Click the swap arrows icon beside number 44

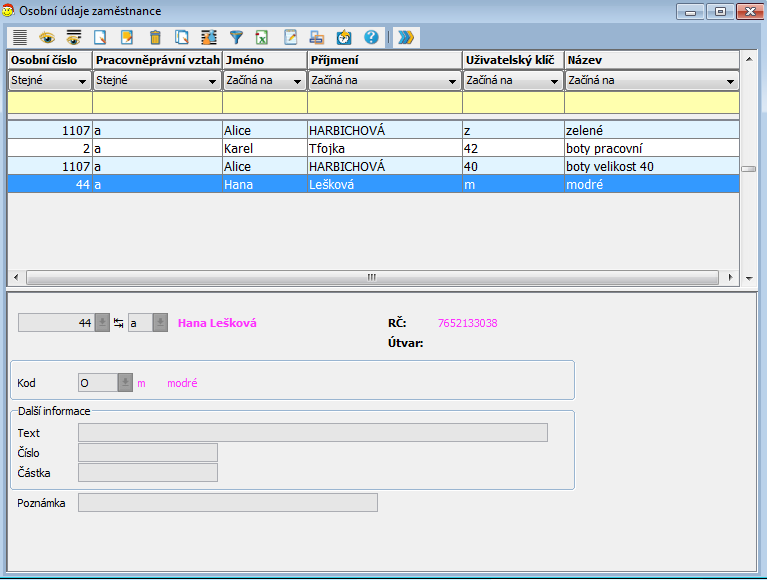[x=118, y=323]
